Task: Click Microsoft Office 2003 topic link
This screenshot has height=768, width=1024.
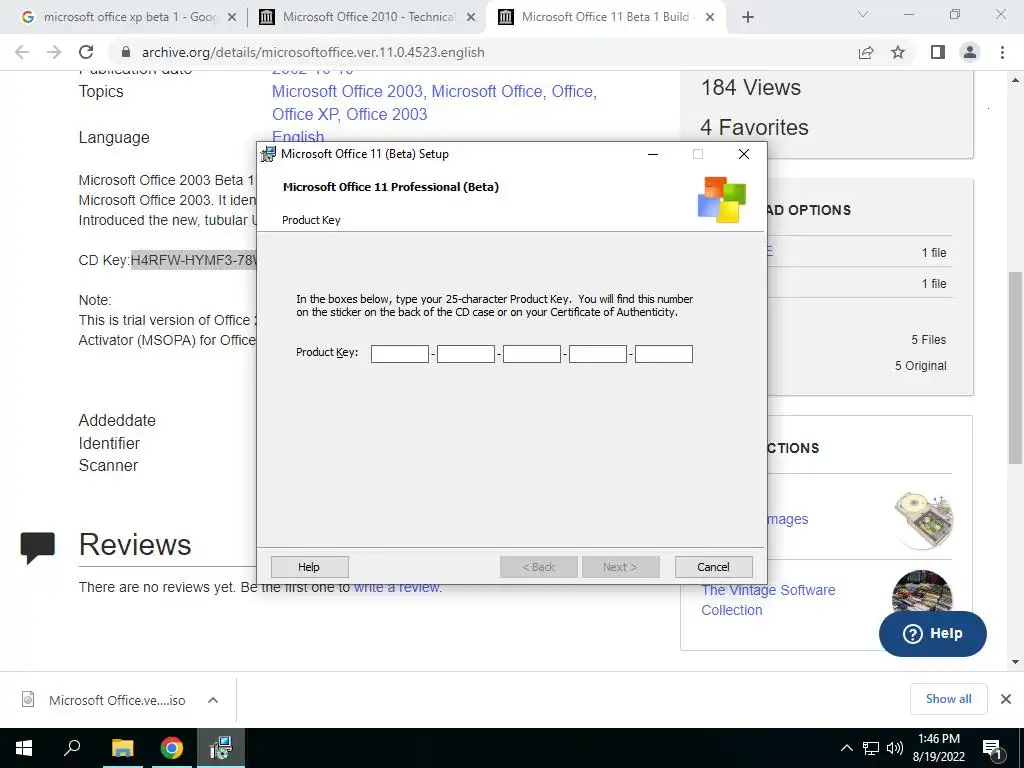Action: [347, 91]
